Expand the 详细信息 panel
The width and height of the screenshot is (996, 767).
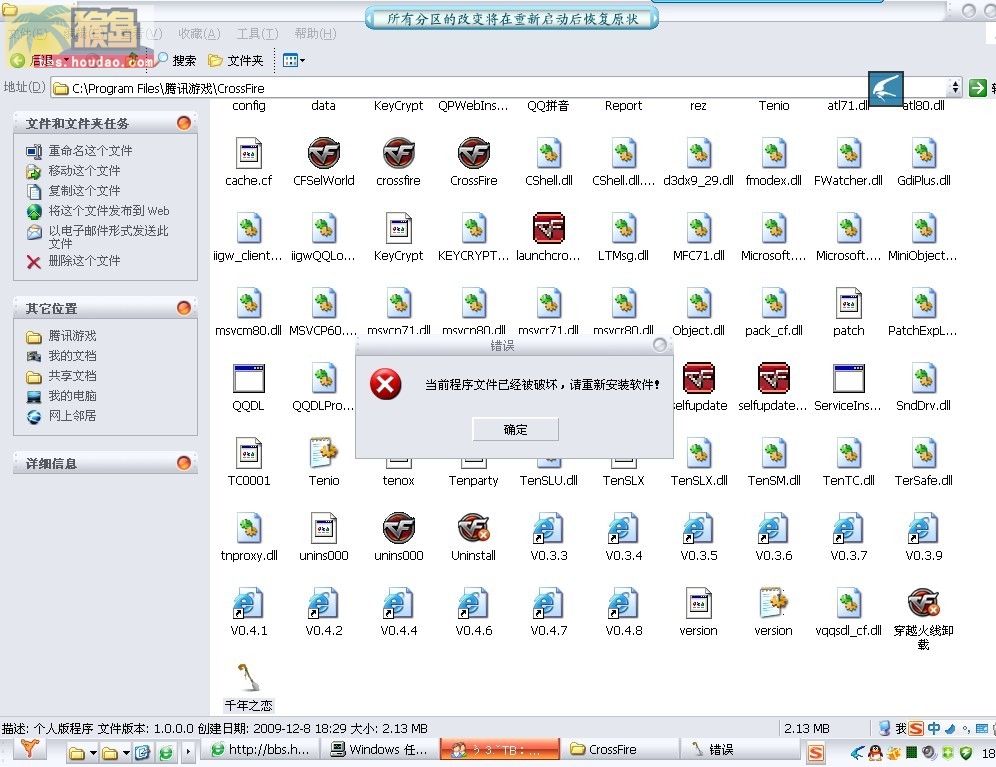[x=184, y=463]
